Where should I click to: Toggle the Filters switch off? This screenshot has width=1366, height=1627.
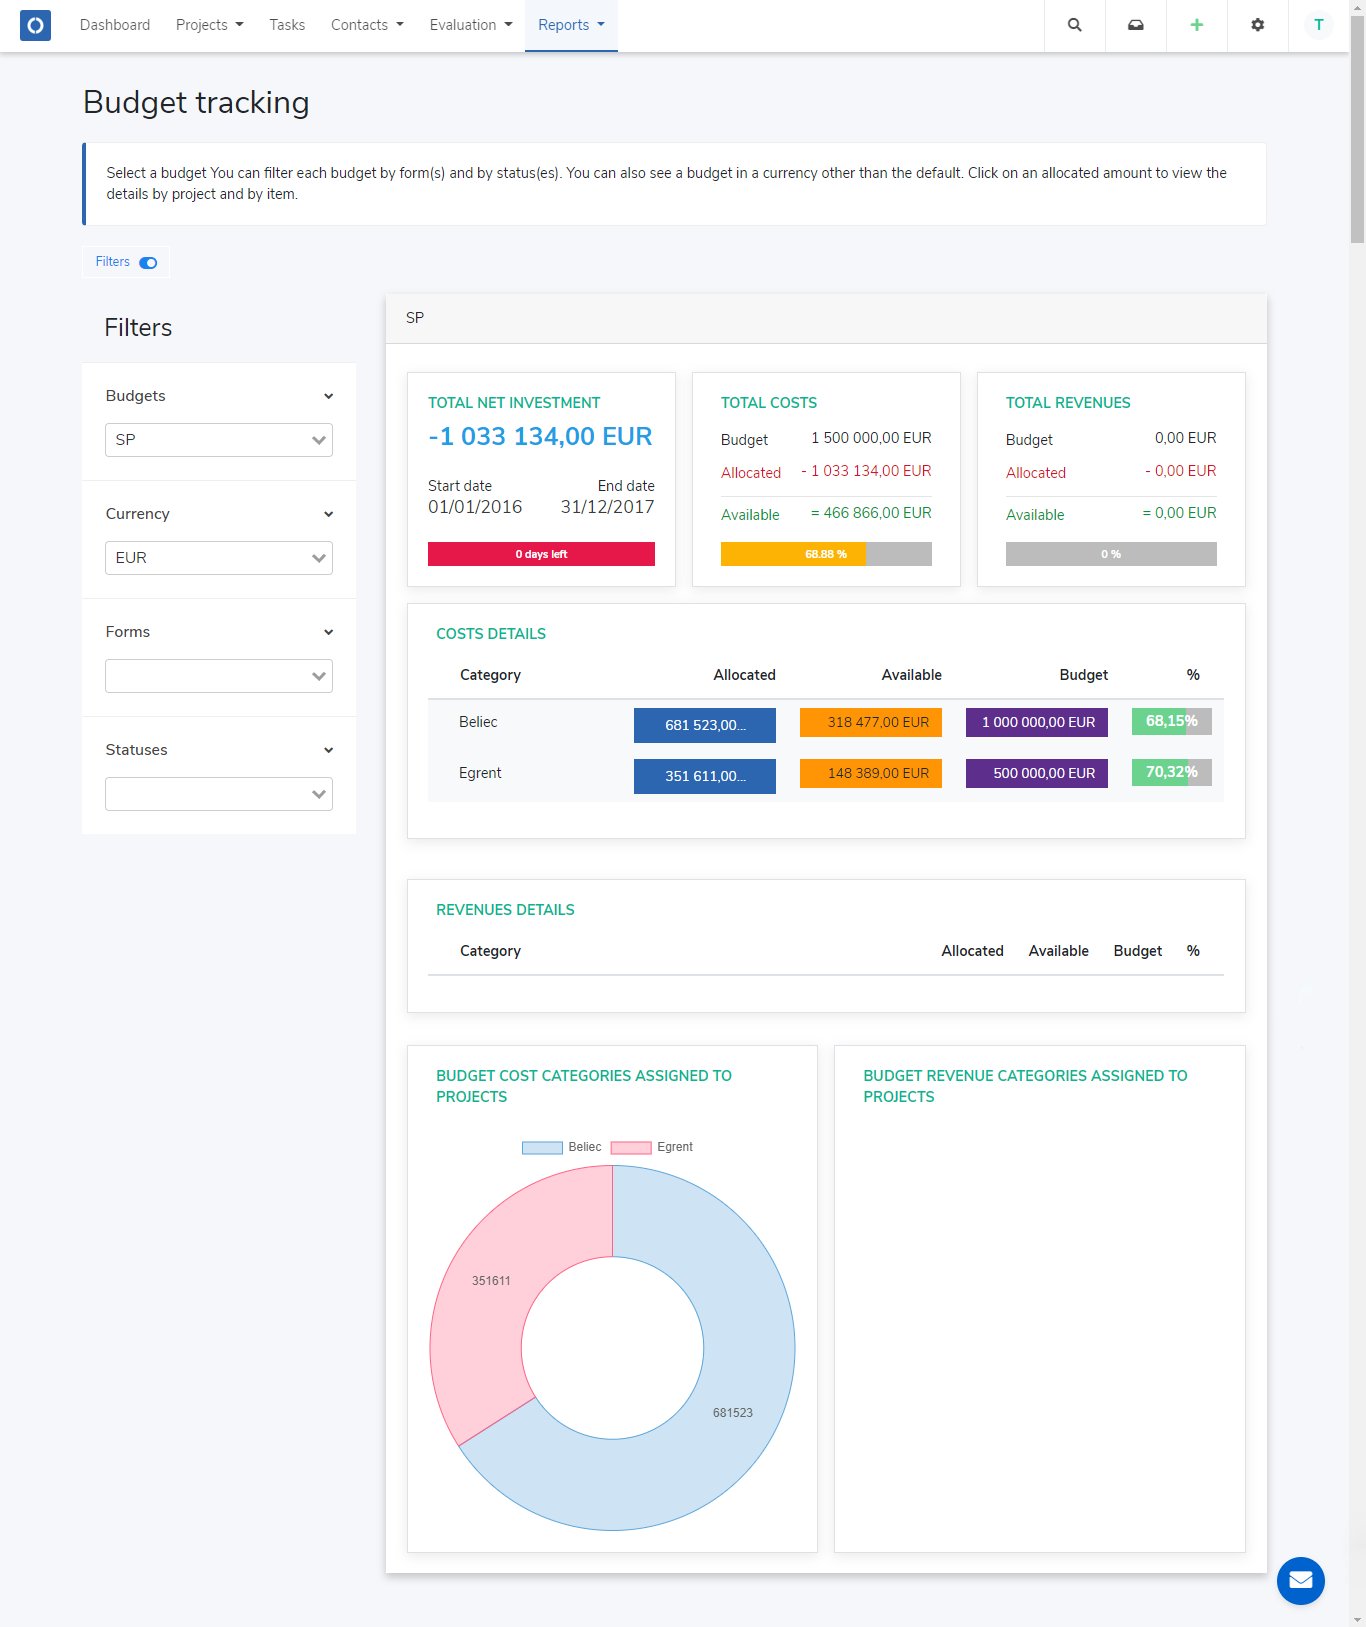click(148, 263)
